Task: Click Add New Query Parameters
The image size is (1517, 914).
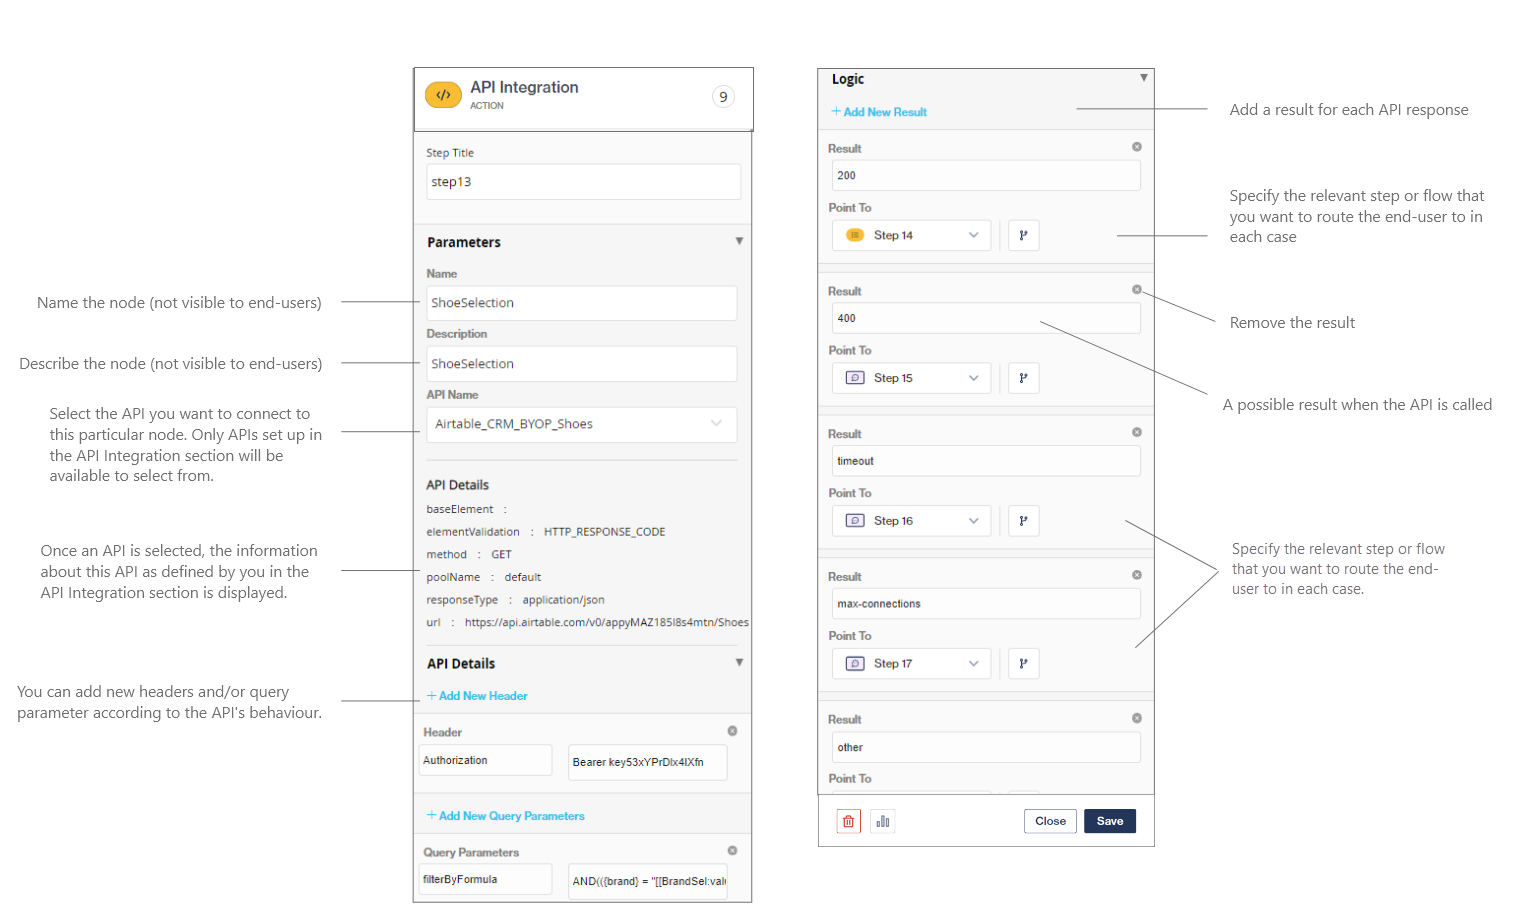Action: (505, 815)
